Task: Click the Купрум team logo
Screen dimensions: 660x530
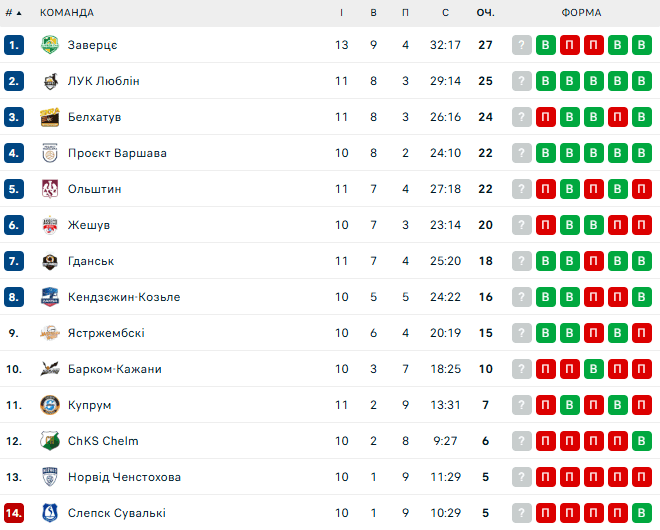Action: pos(50,405)
